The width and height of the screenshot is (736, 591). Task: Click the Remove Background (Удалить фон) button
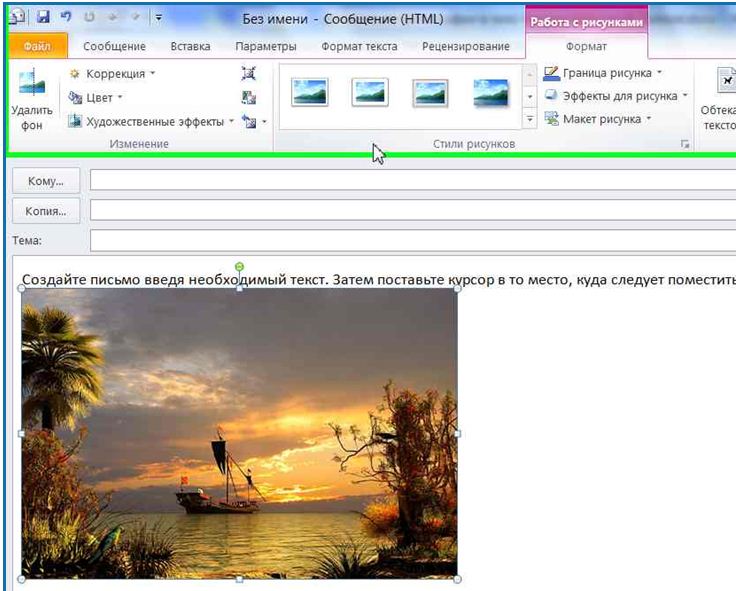pyautogui.click(x=32, y=100)
